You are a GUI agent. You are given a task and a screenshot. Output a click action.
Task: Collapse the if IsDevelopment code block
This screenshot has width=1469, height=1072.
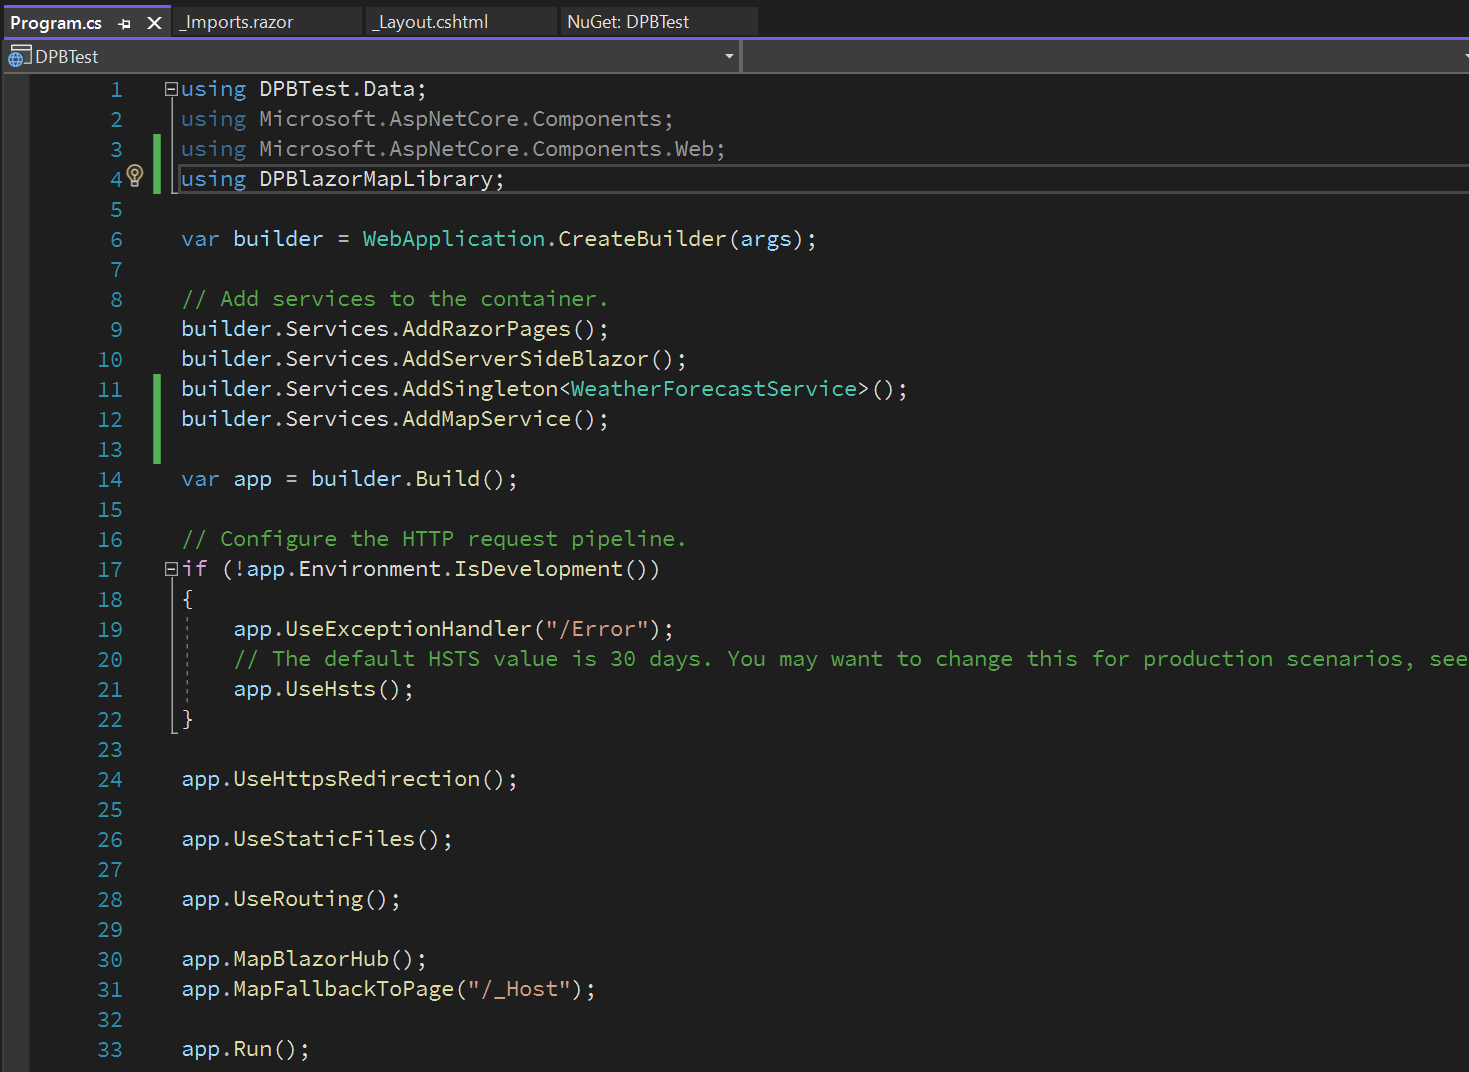pos(171,569)
